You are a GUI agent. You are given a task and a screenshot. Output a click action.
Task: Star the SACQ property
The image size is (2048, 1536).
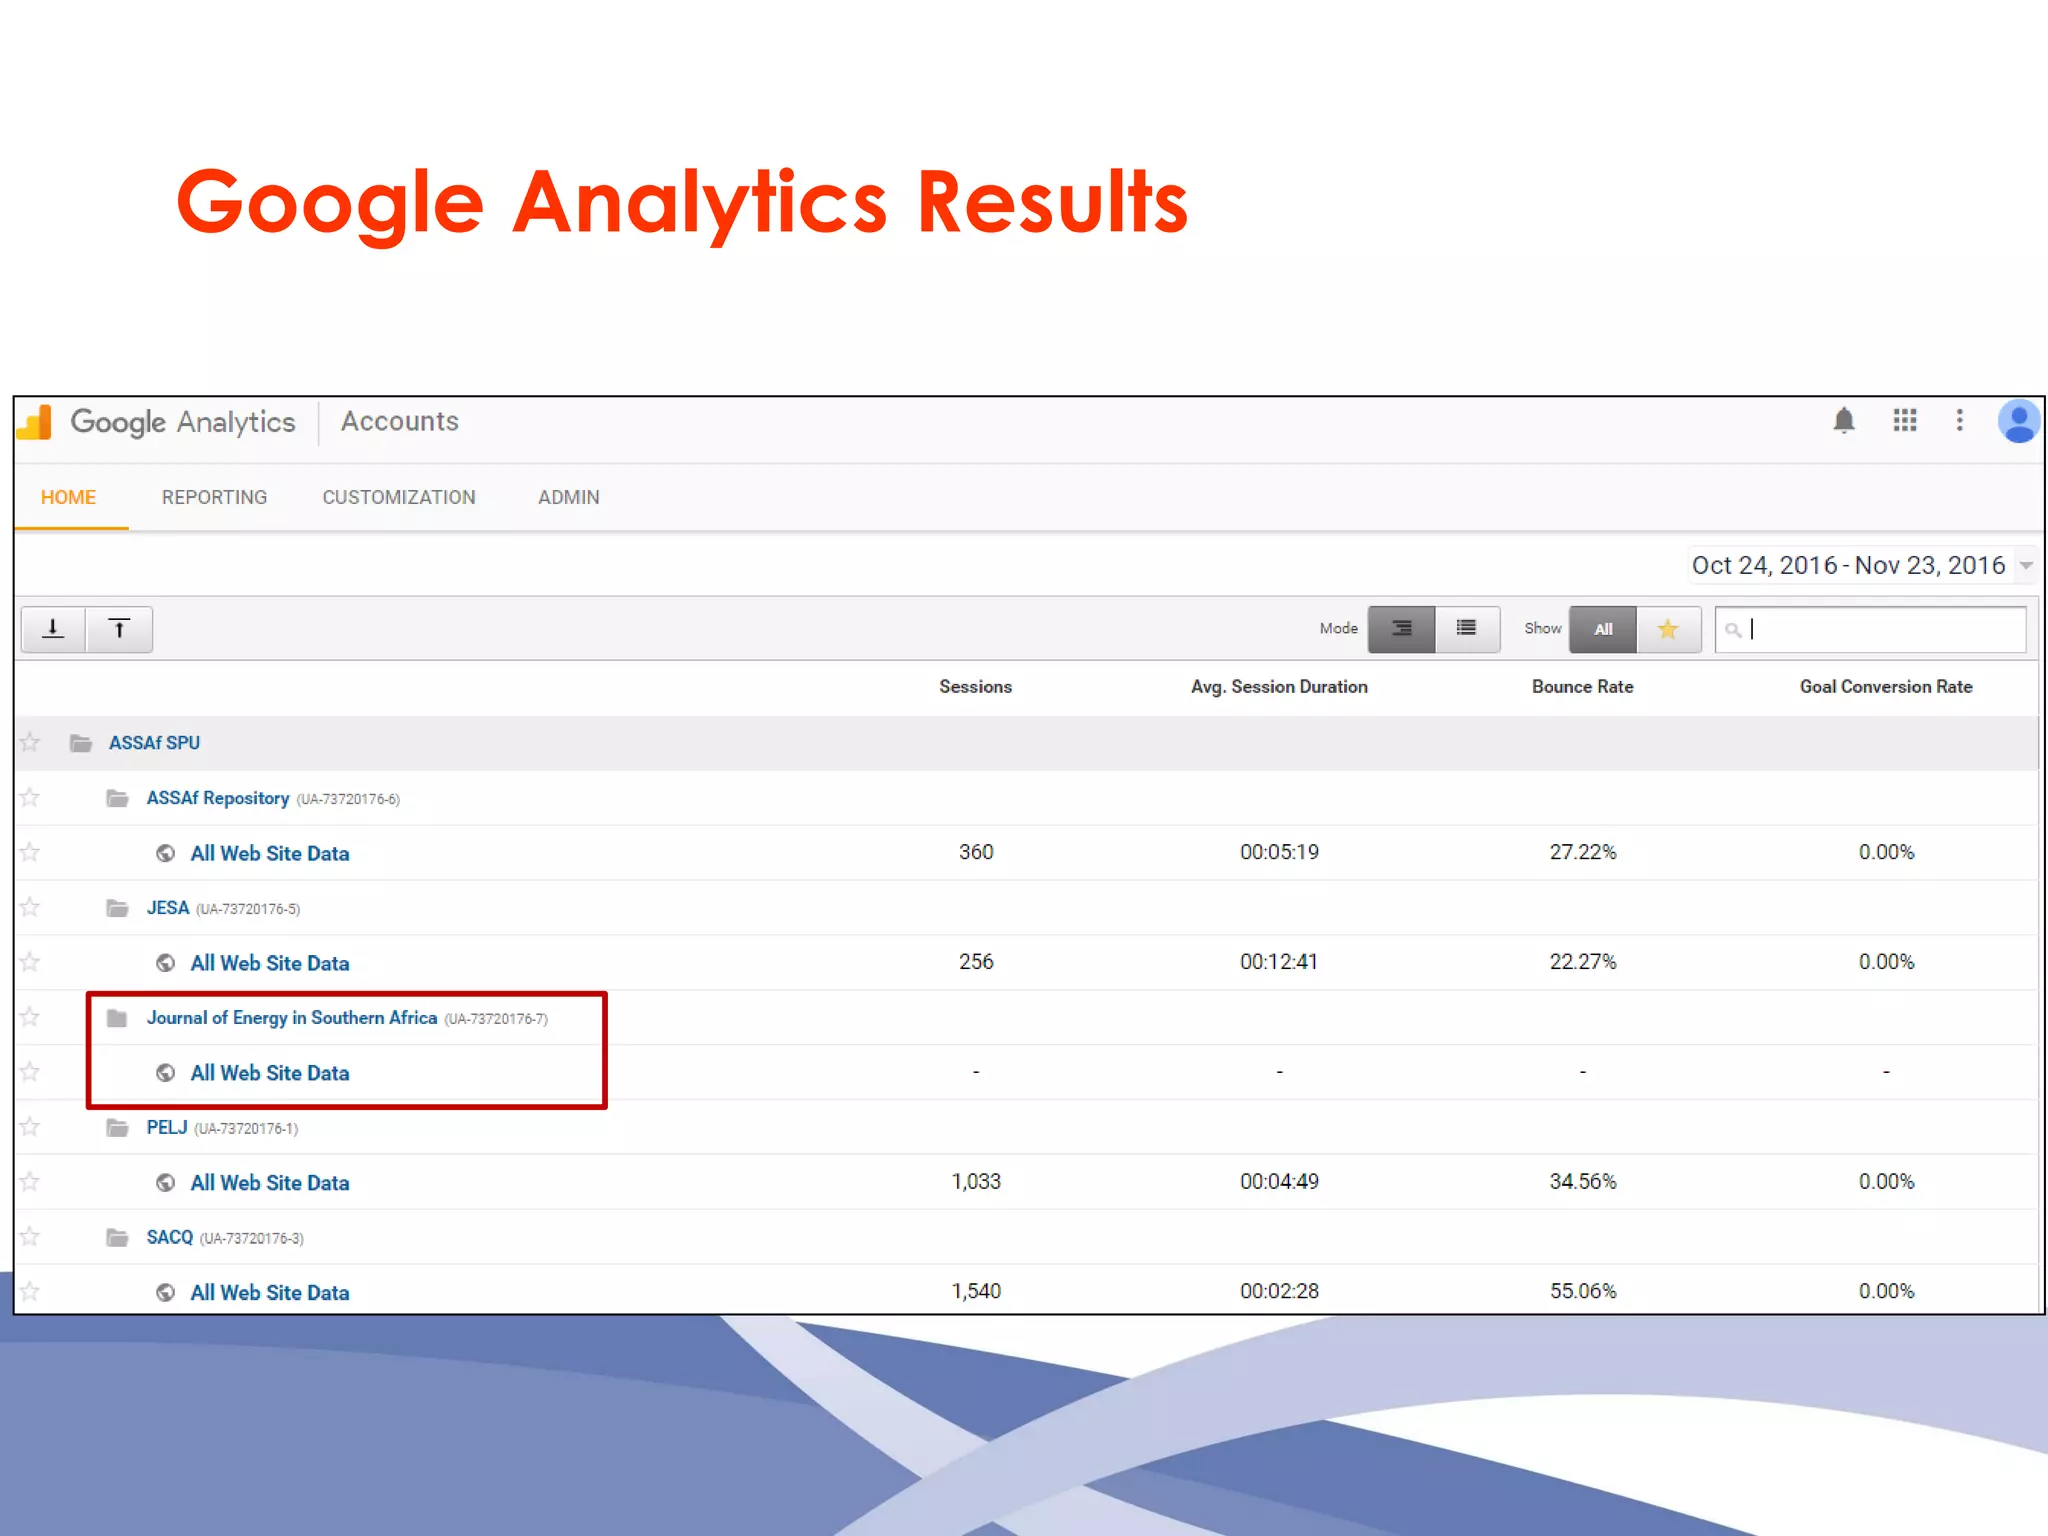(x=30, y=1237)
